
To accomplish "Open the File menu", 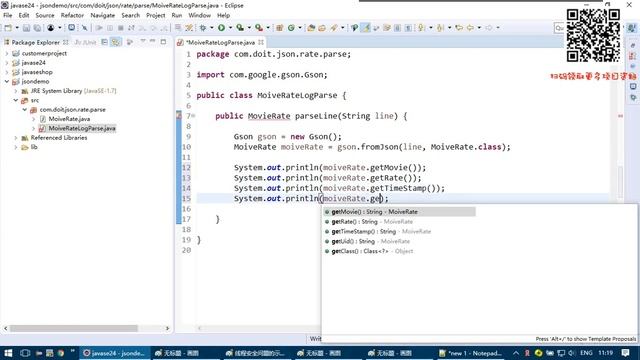I will pyautogui.click(x=7, y=15).
